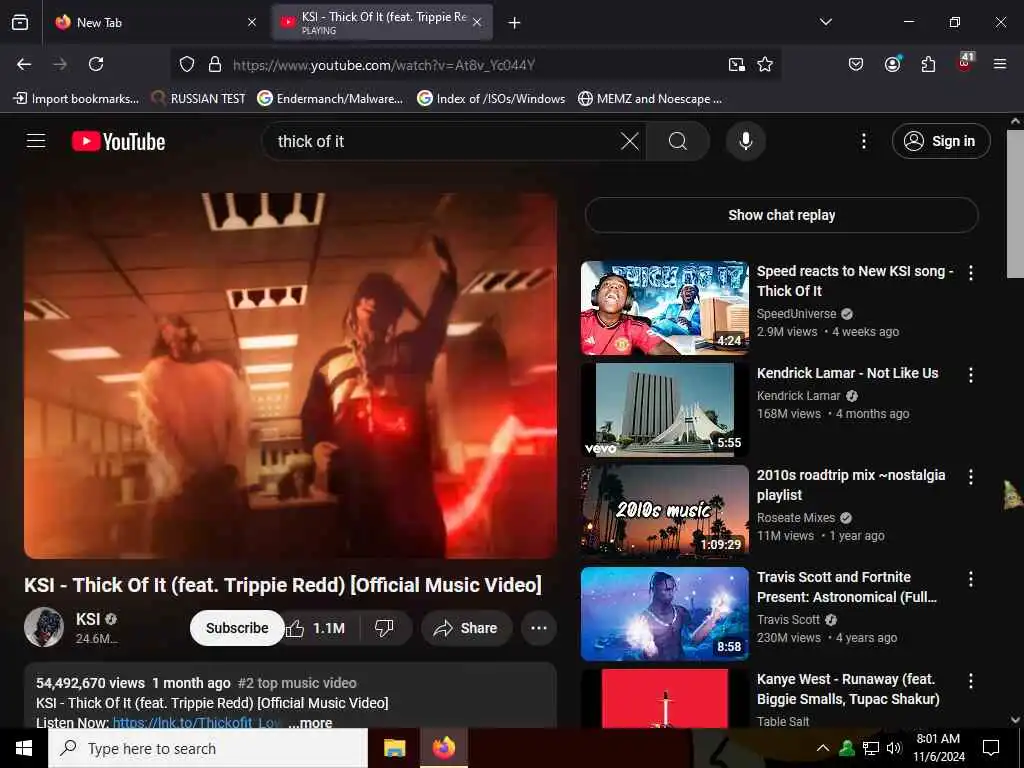The image size is (1024, 768).
Task: Open menu for 2010s roadtrip mix
Action: (x=970, y=477)
